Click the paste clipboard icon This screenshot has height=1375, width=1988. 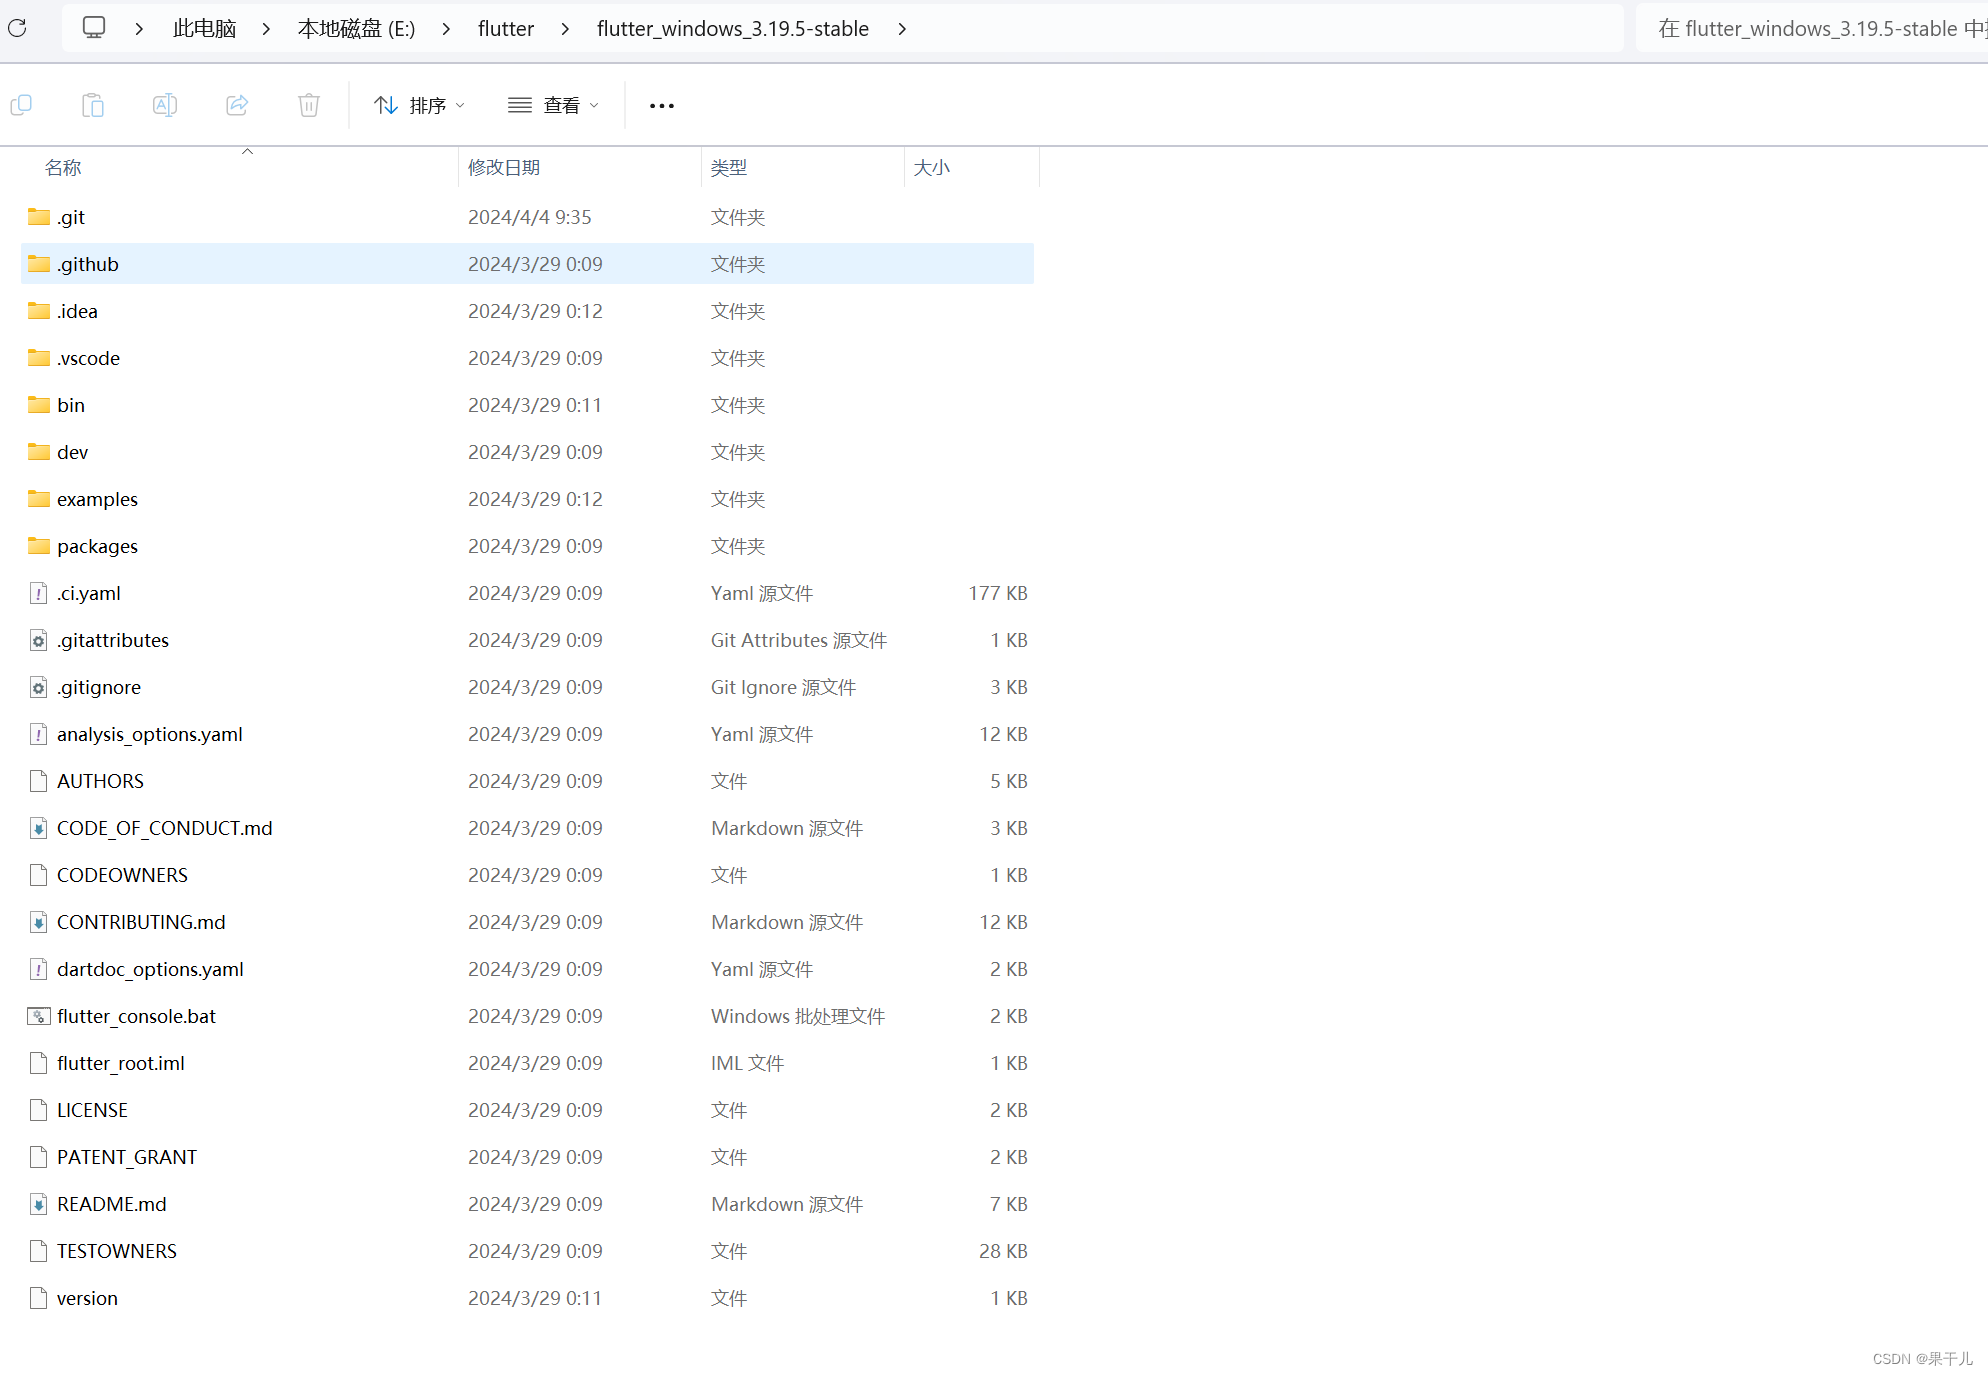(93, 105)
